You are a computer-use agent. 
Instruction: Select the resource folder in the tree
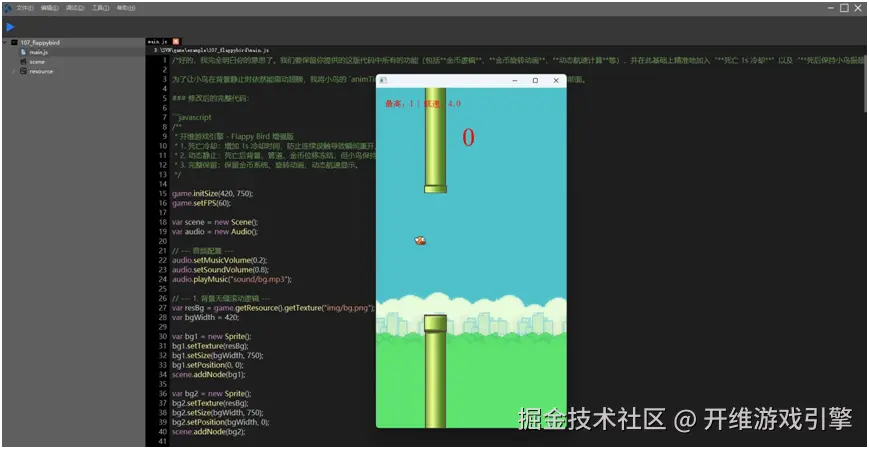[42, 72]
